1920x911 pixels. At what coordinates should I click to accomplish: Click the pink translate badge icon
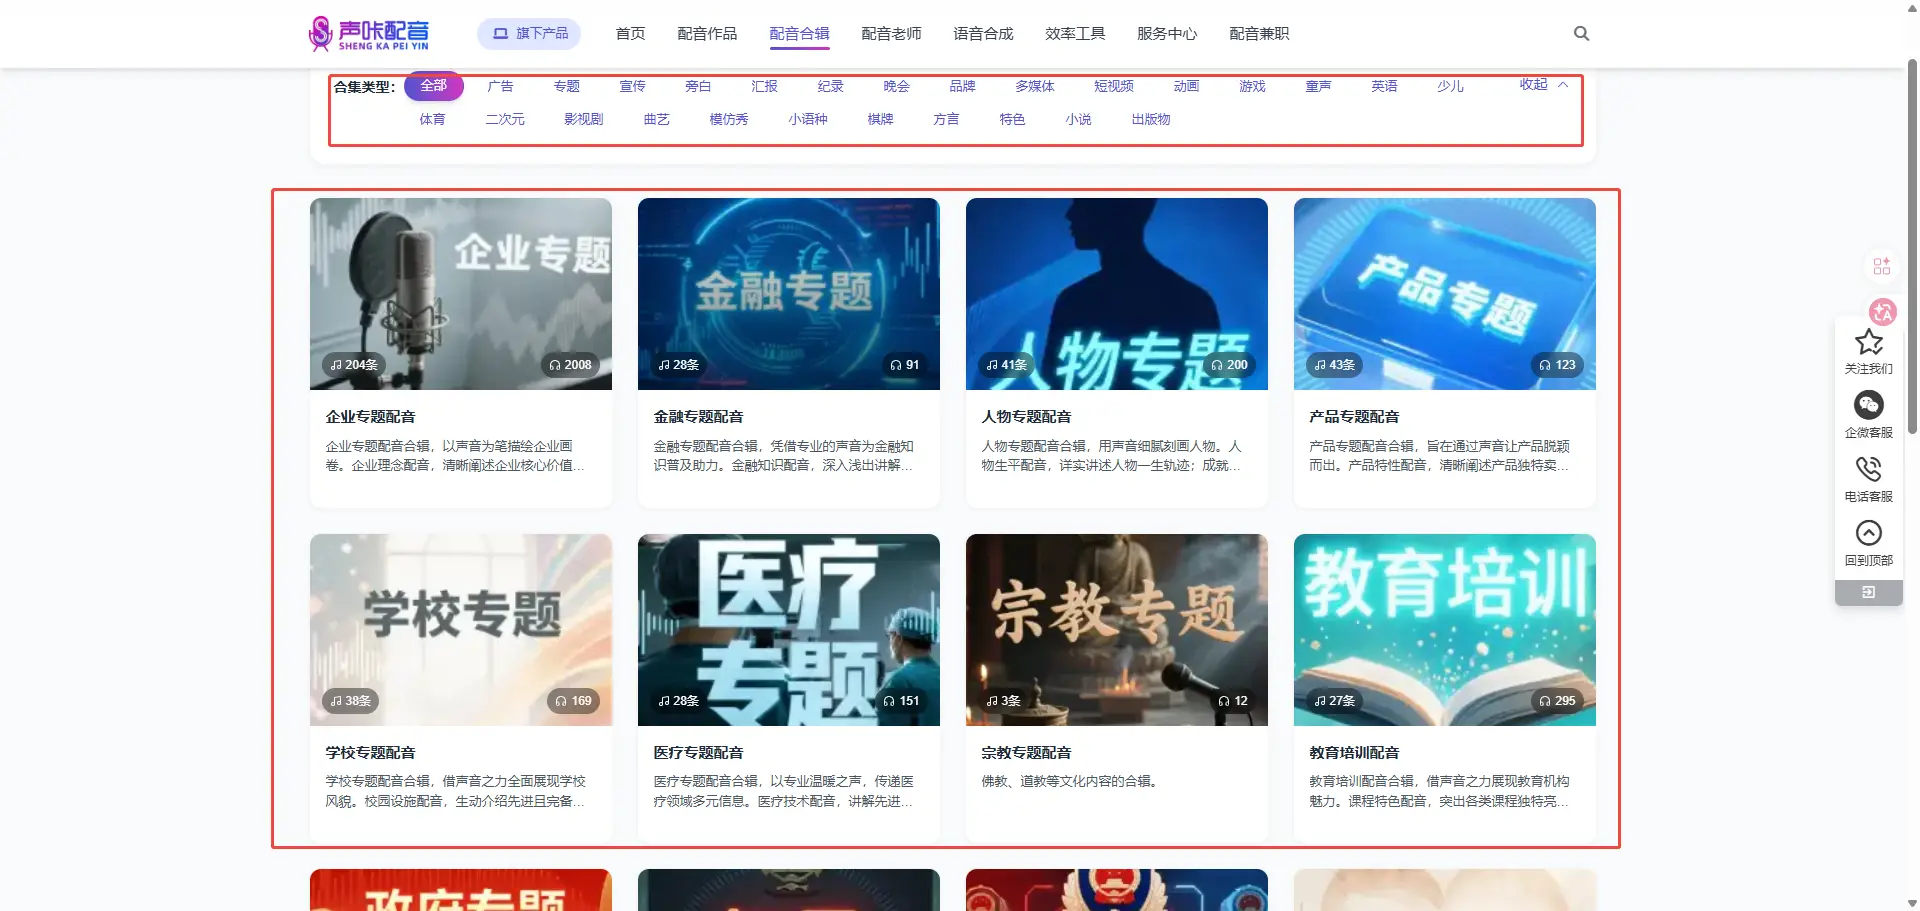pos(1882,313)
